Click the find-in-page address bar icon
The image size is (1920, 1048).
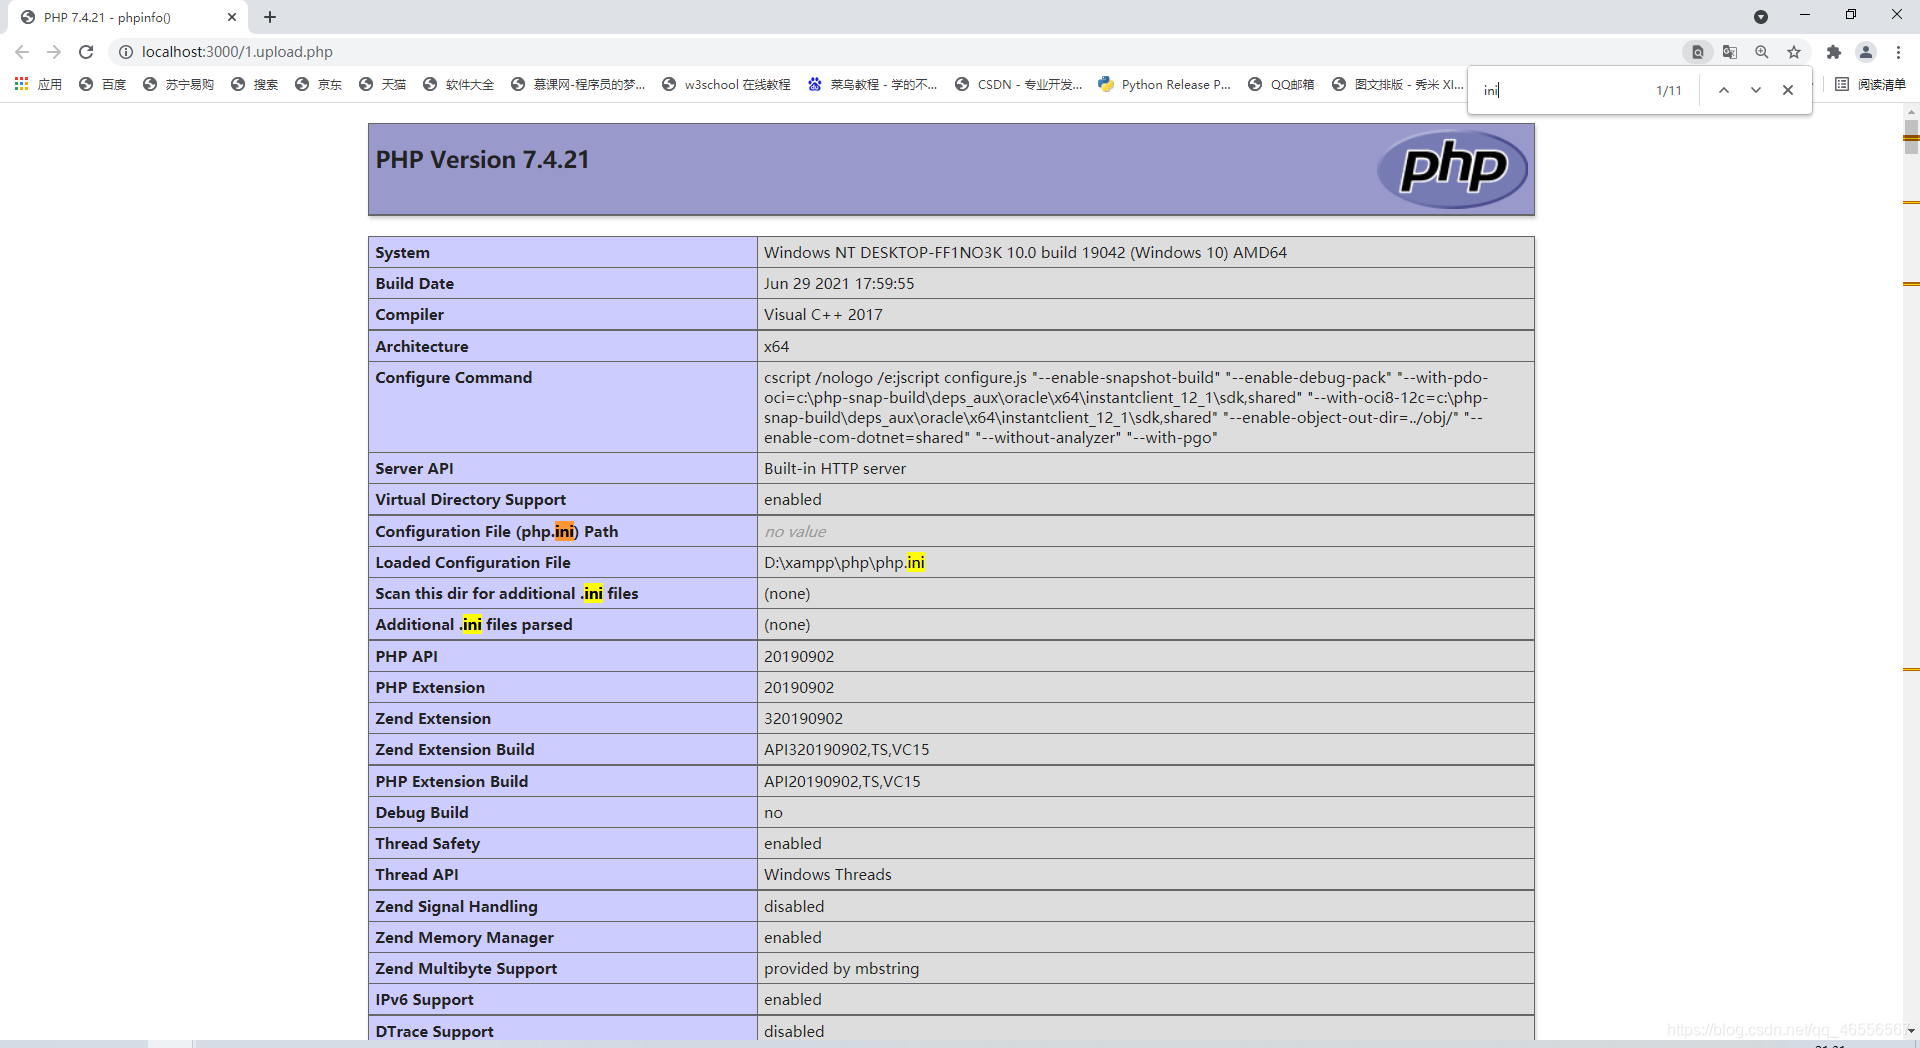[x=1698, y=52]
